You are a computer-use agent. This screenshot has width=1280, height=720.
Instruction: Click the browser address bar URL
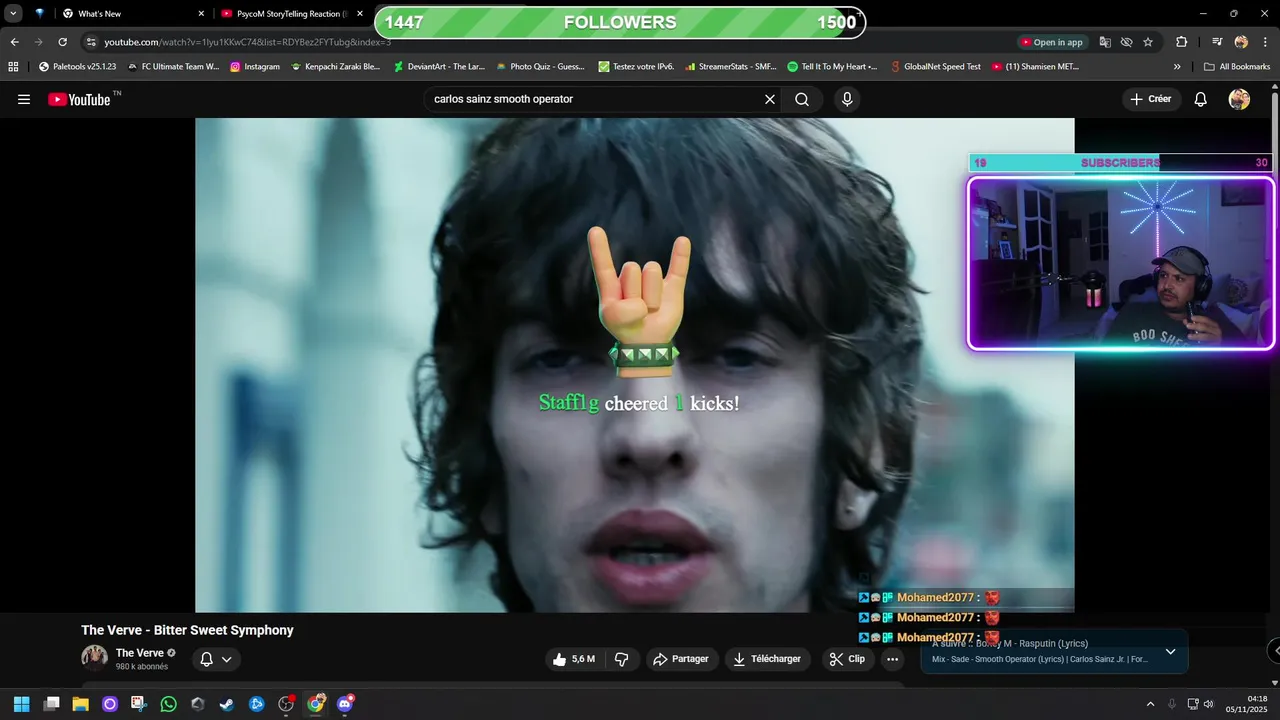[247, 42]
